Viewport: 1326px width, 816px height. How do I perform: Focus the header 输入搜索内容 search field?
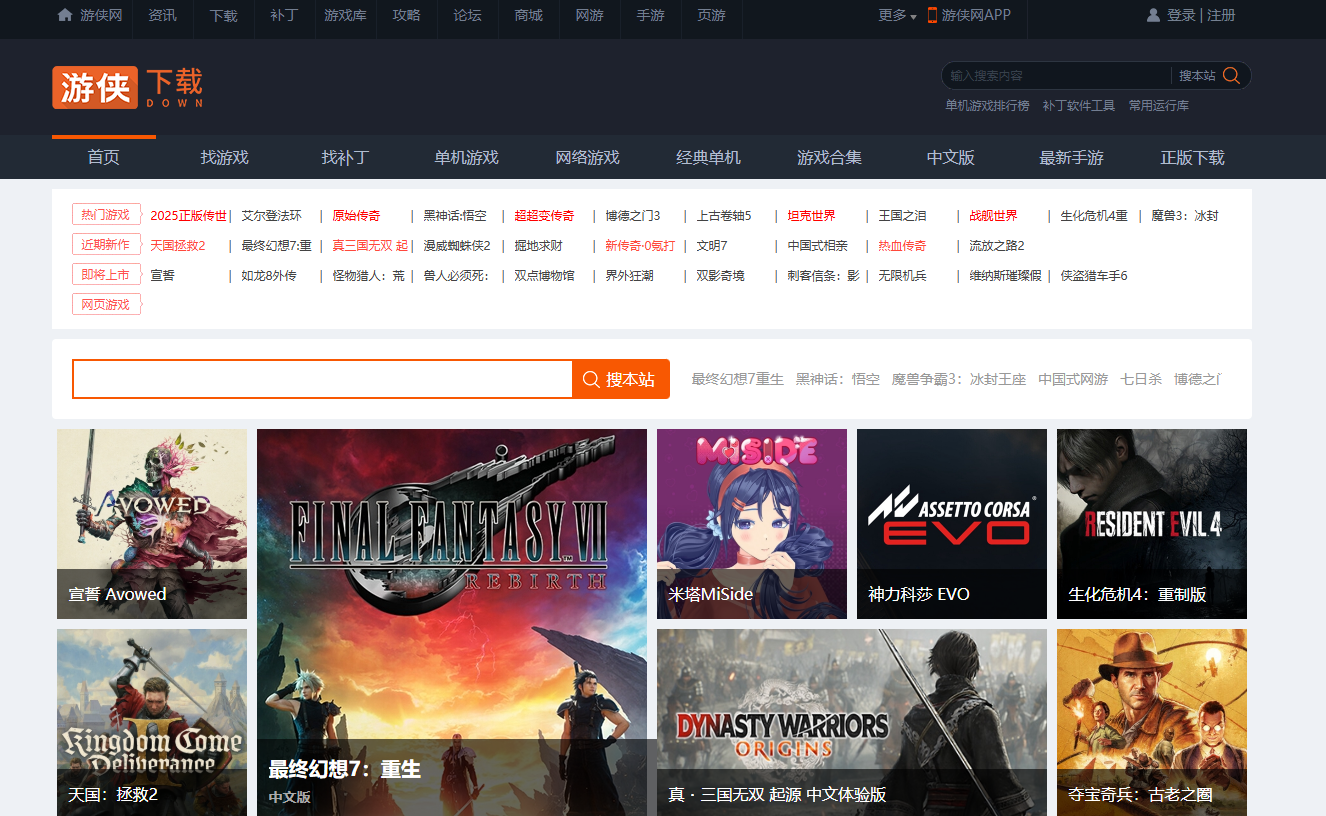click(1056, 75)
